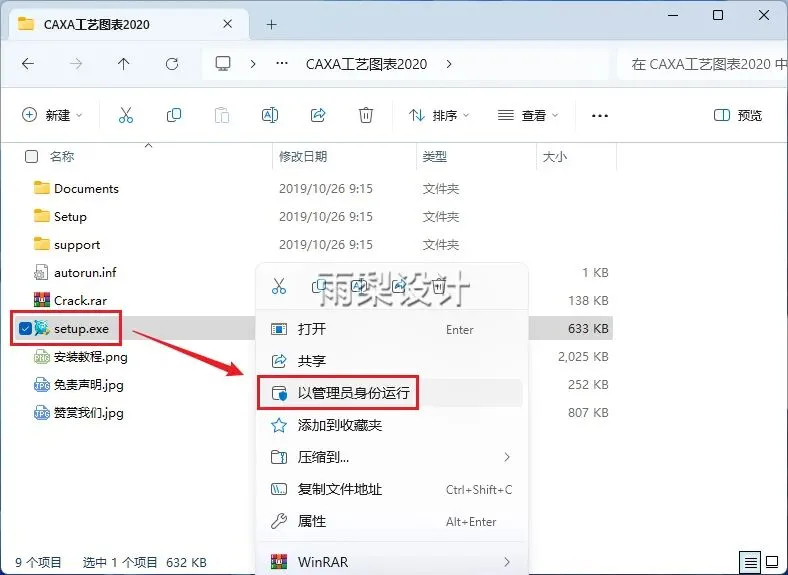
Task: Click the Back navigation arrow
Action: coord(28,64)
